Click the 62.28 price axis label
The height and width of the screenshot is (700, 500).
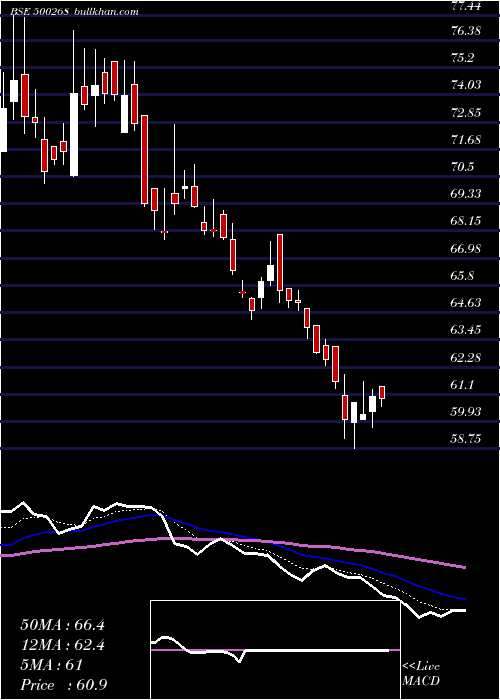[466, 358]
